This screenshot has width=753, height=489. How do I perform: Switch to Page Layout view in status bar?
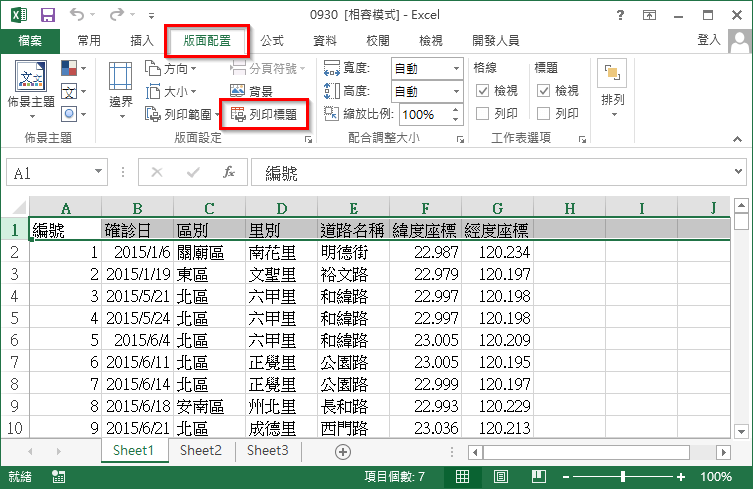501,477
